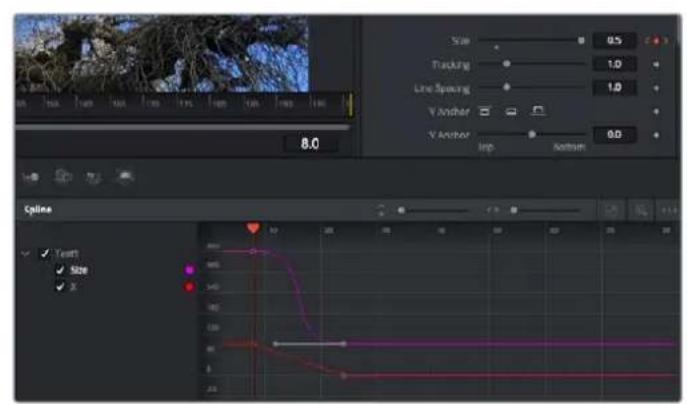Click the Line Spacing slider handle
The width and height of the screenshot is (687, 404).
point(506,87)
